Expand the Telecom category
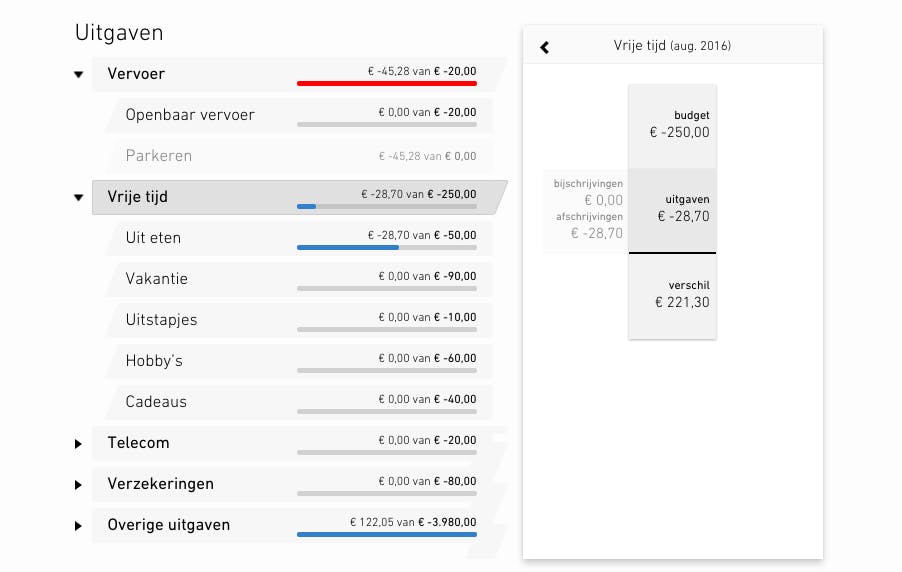Screen dimensions: 902x572 tap(78, 444)
